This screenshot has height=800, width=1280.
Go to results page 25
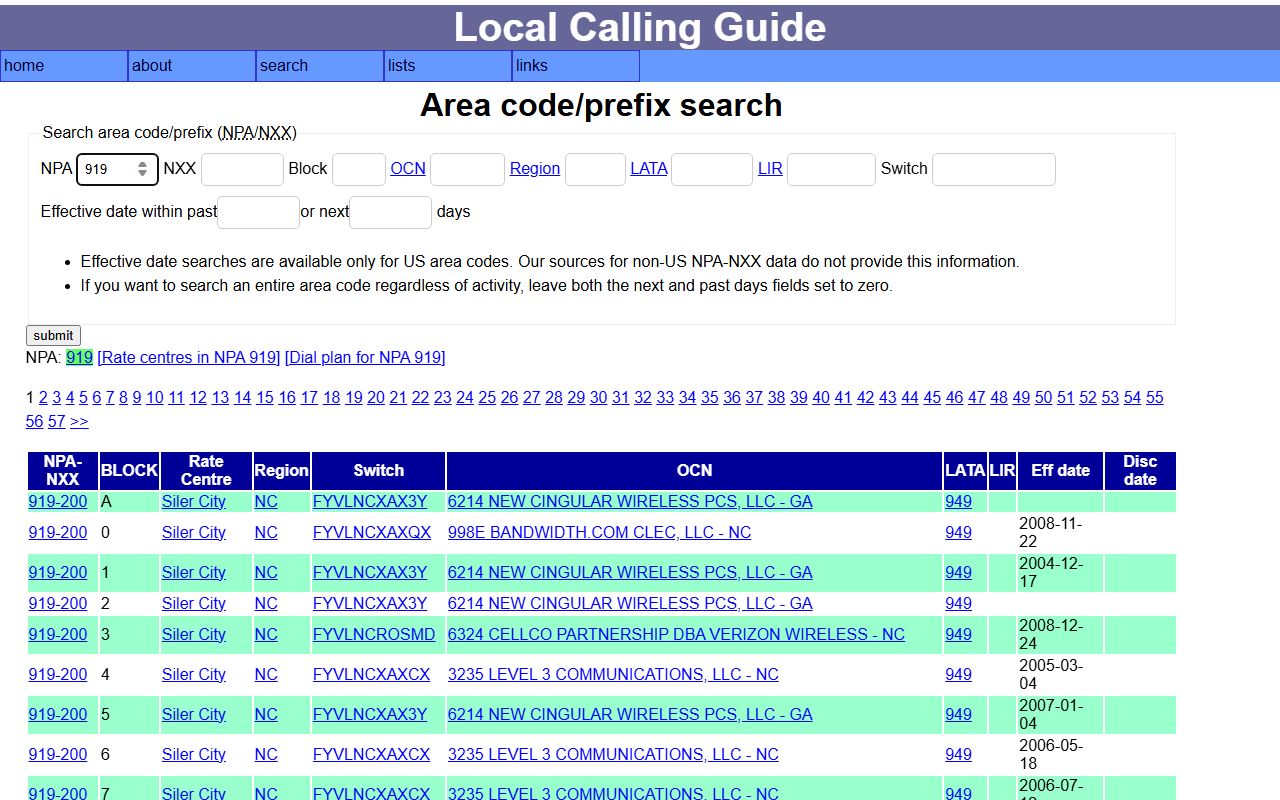click(x=487, y=398)
